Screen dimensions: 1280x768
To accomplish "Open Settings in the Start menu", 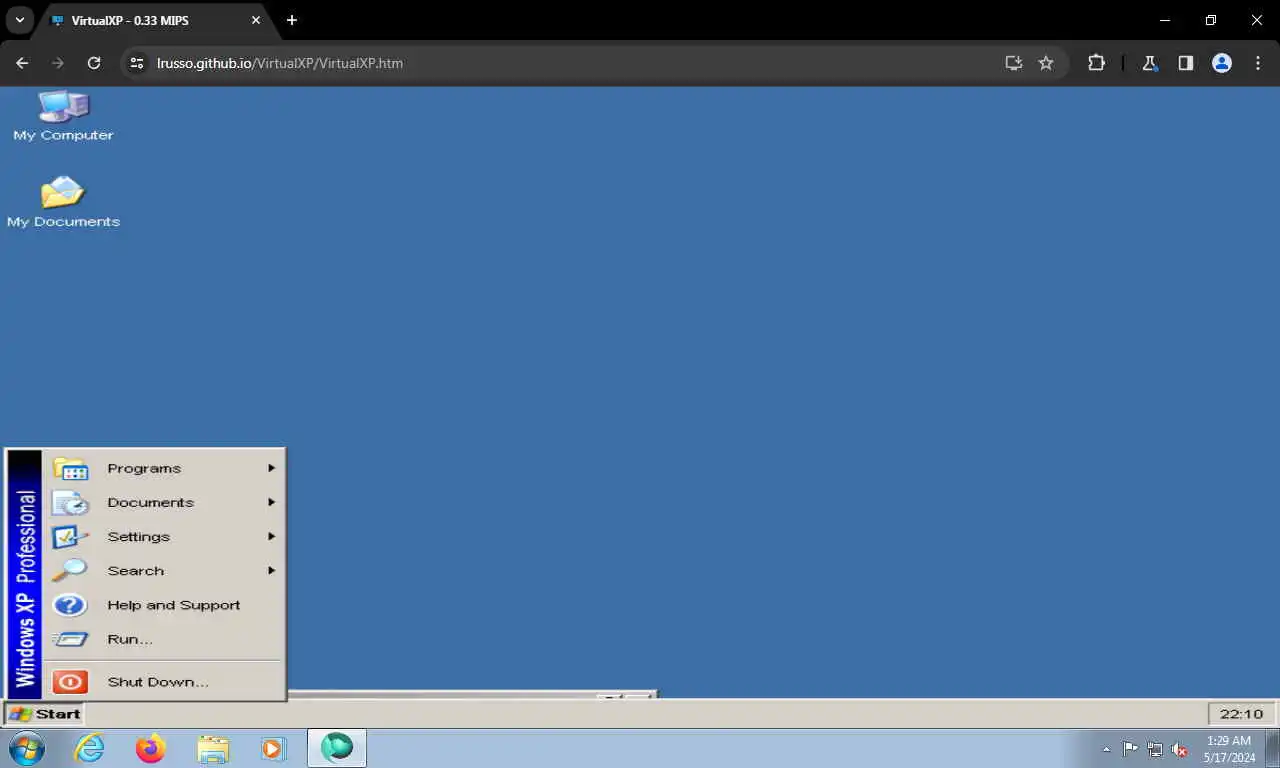I will pos(163,536).
